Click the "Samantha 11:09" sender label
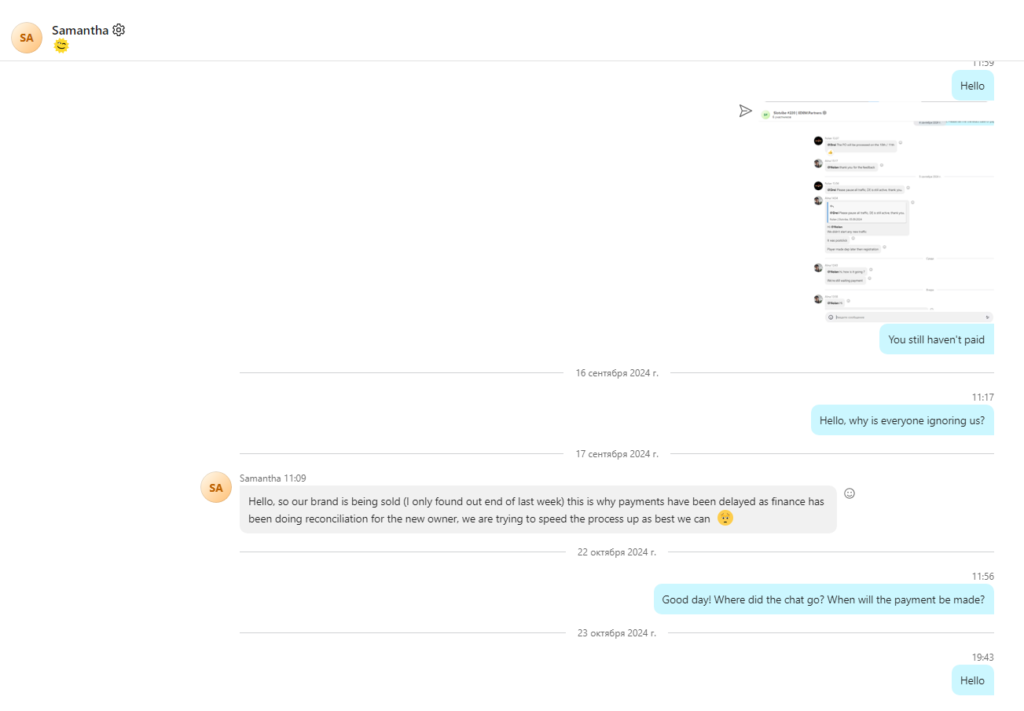This screenshot has width=1024, height=711. [272, 478]
